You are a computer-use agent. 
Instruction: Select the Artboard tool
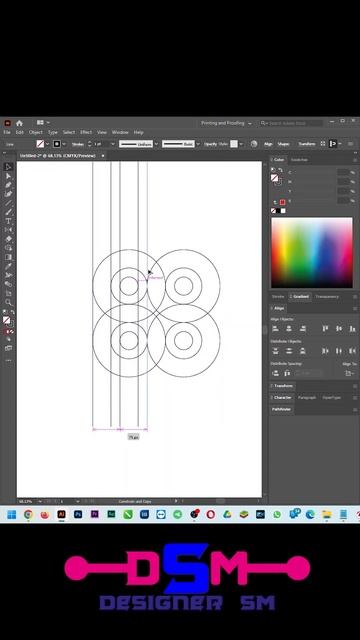[x=8, y=293]
